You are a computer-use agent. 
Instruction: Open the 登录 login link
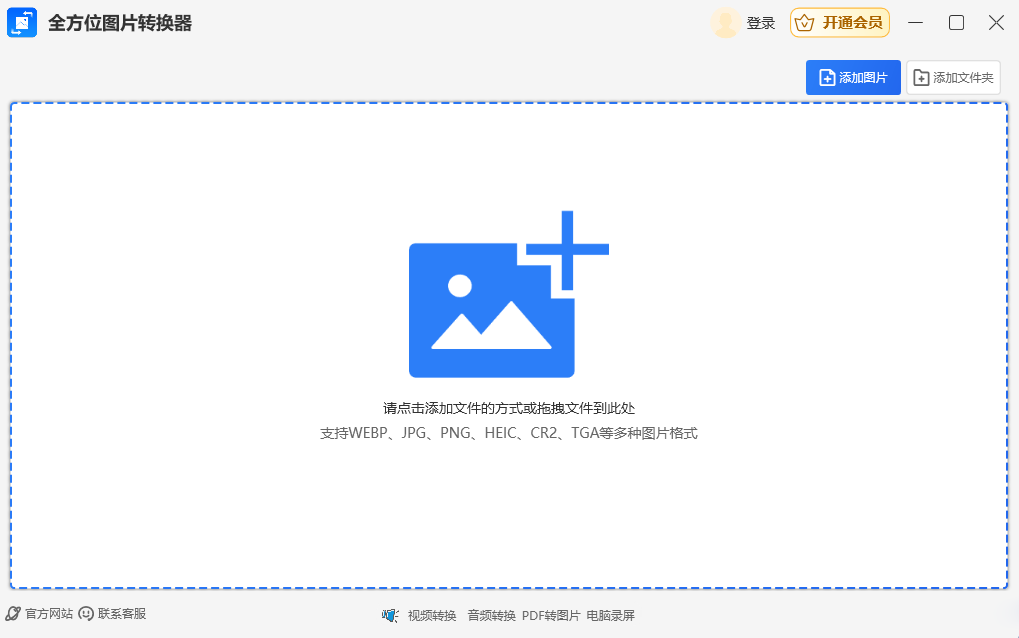[761, 23]
